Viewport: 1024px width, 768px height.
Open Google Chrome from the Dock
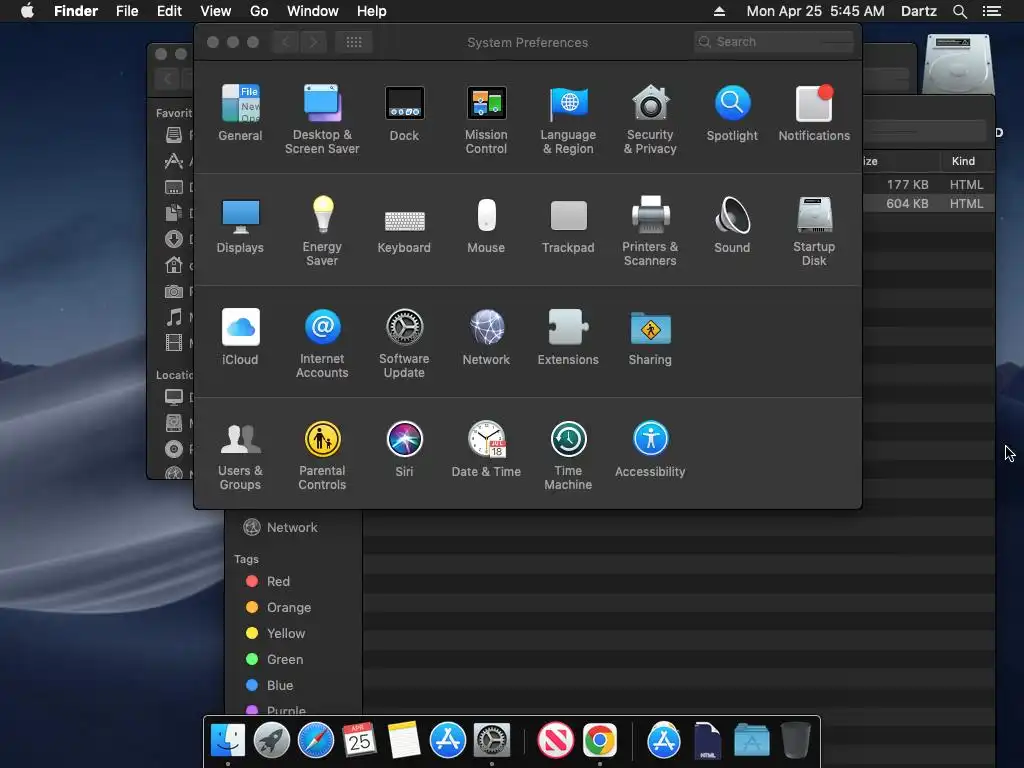(x=600, y=741)
